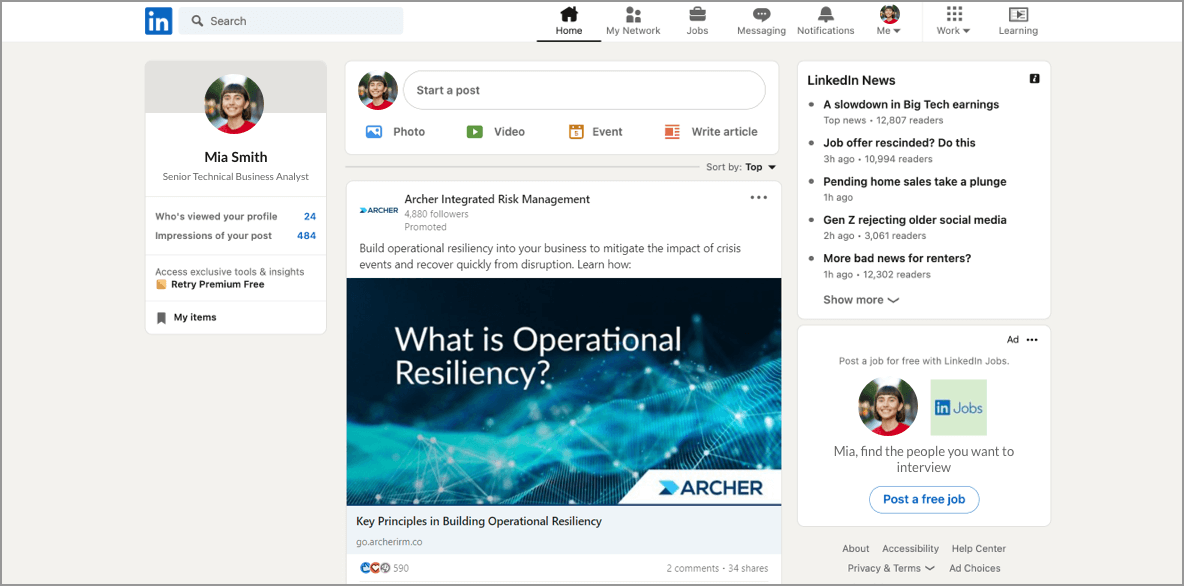1184x586 pixels.
Task: Click the Video icon in post composer
Action: pyautogui.click(x=474, y=131)
